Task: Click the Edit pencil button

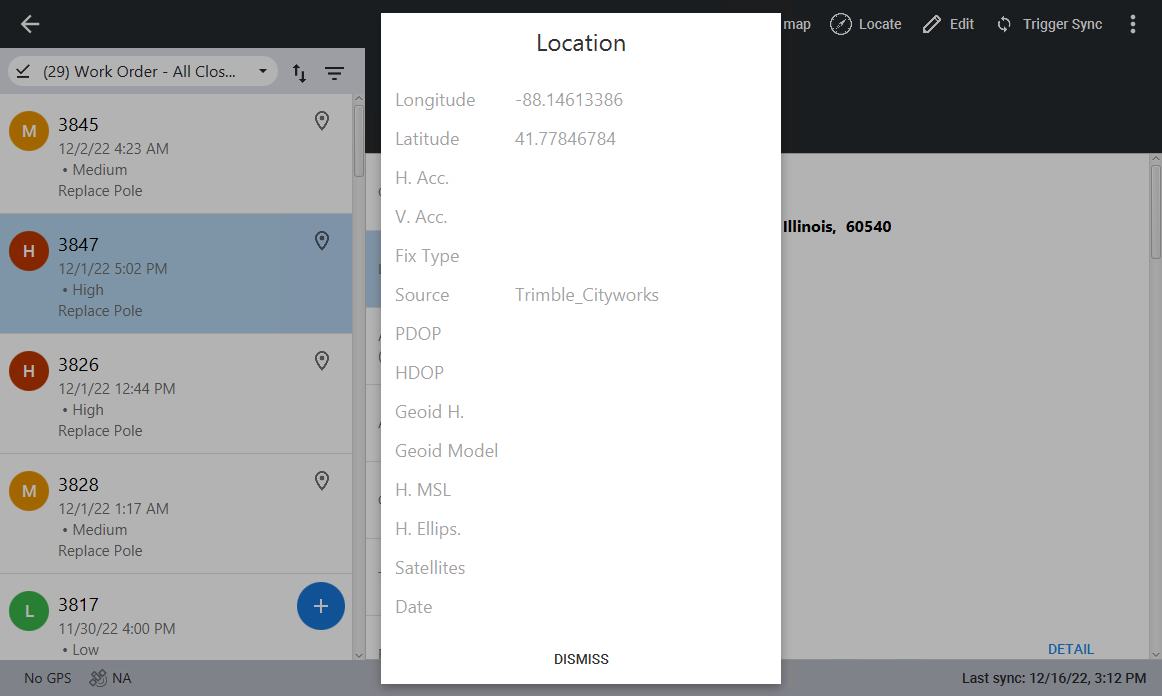Action: pyautogui.click(x=948, y=24)
